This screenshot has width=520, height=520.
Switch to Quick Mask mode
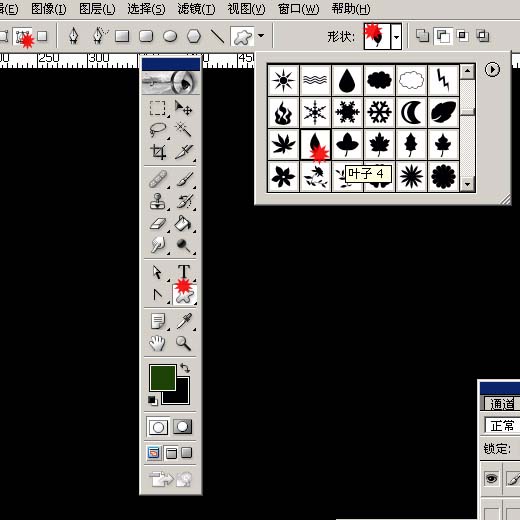[x=182, y=427]
